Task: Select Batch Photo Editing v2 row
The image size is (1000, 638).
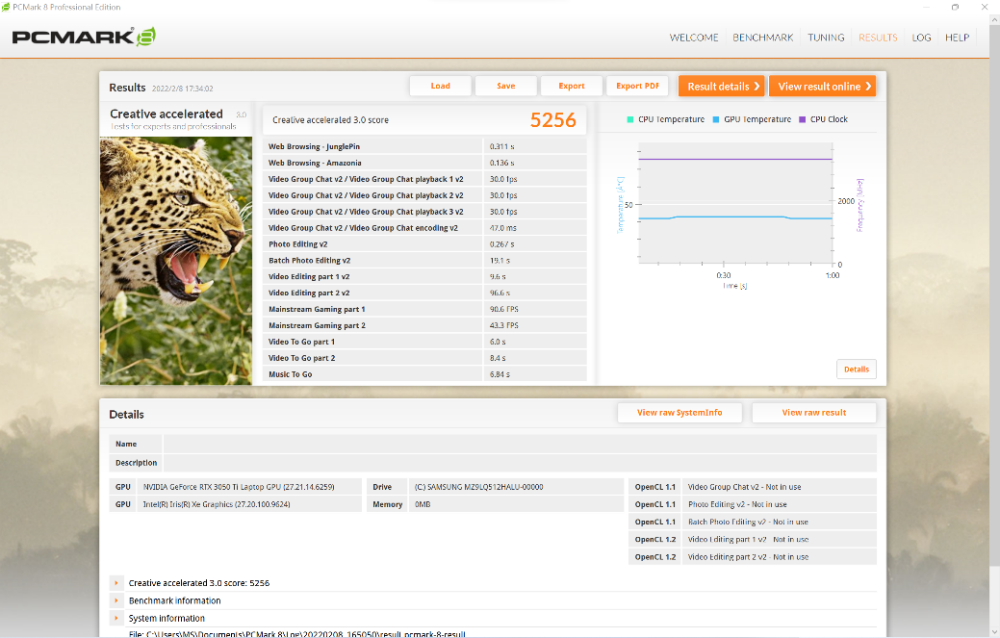Action: [425, 260]
